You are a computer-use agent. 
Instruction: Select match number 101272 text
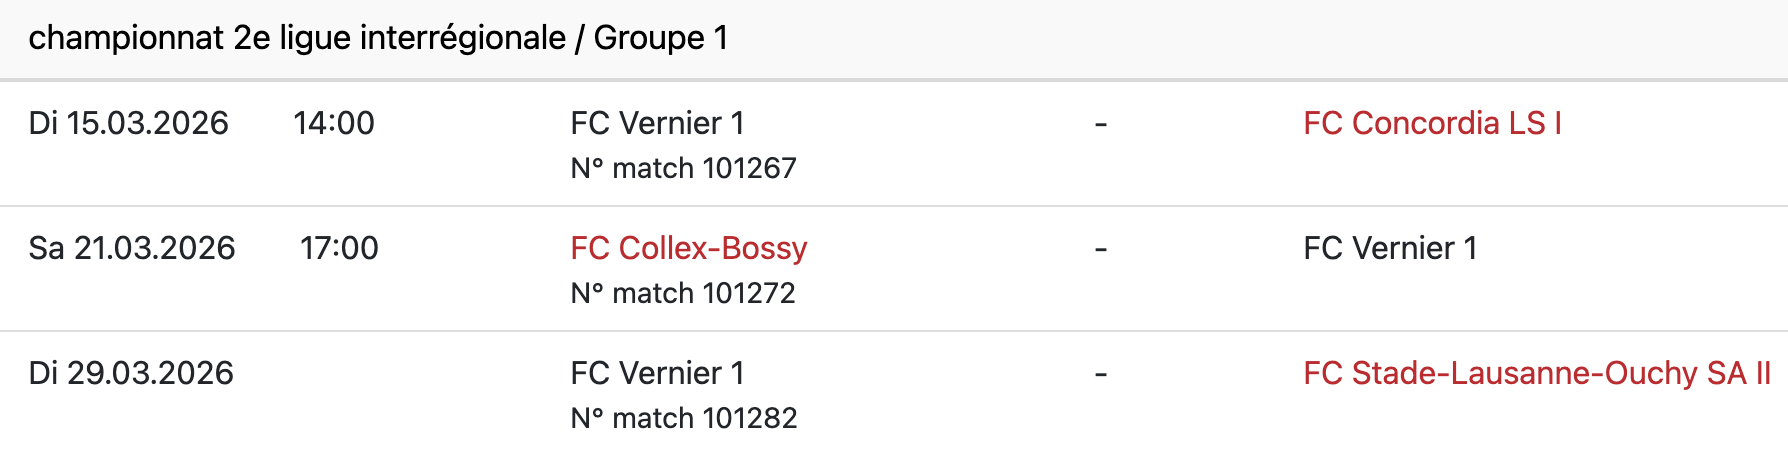[x=683, y=293]
